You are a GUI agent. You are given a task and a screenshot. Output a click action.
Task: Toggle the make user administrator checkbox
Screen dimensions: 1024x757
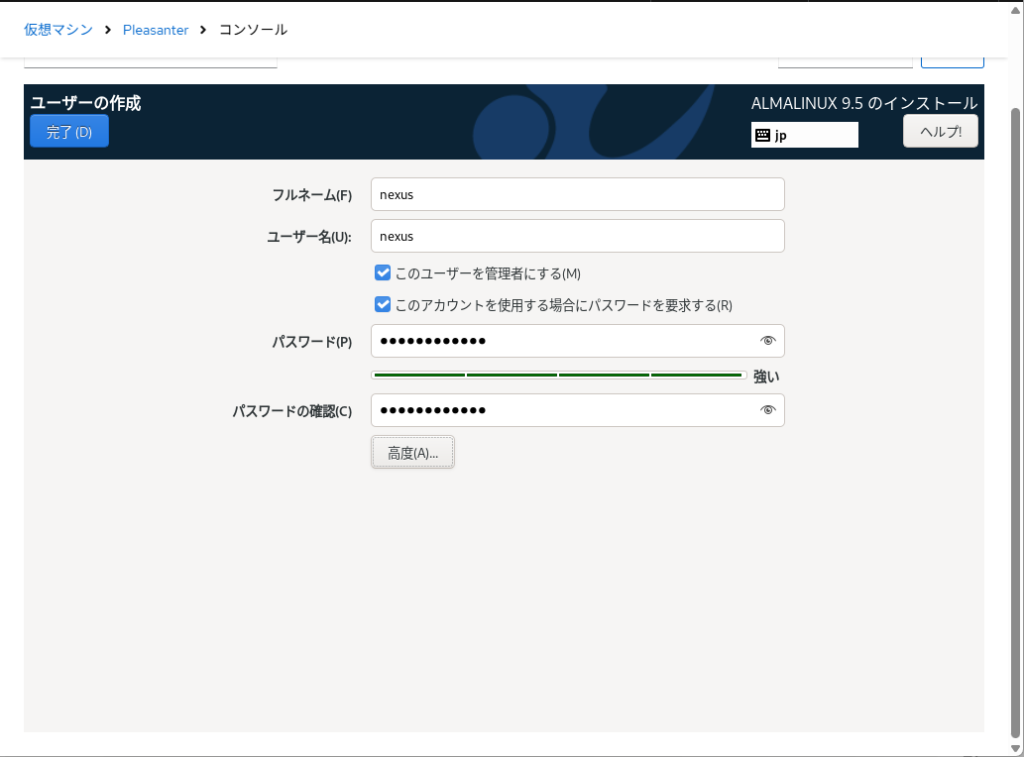[x=382, y=273]
